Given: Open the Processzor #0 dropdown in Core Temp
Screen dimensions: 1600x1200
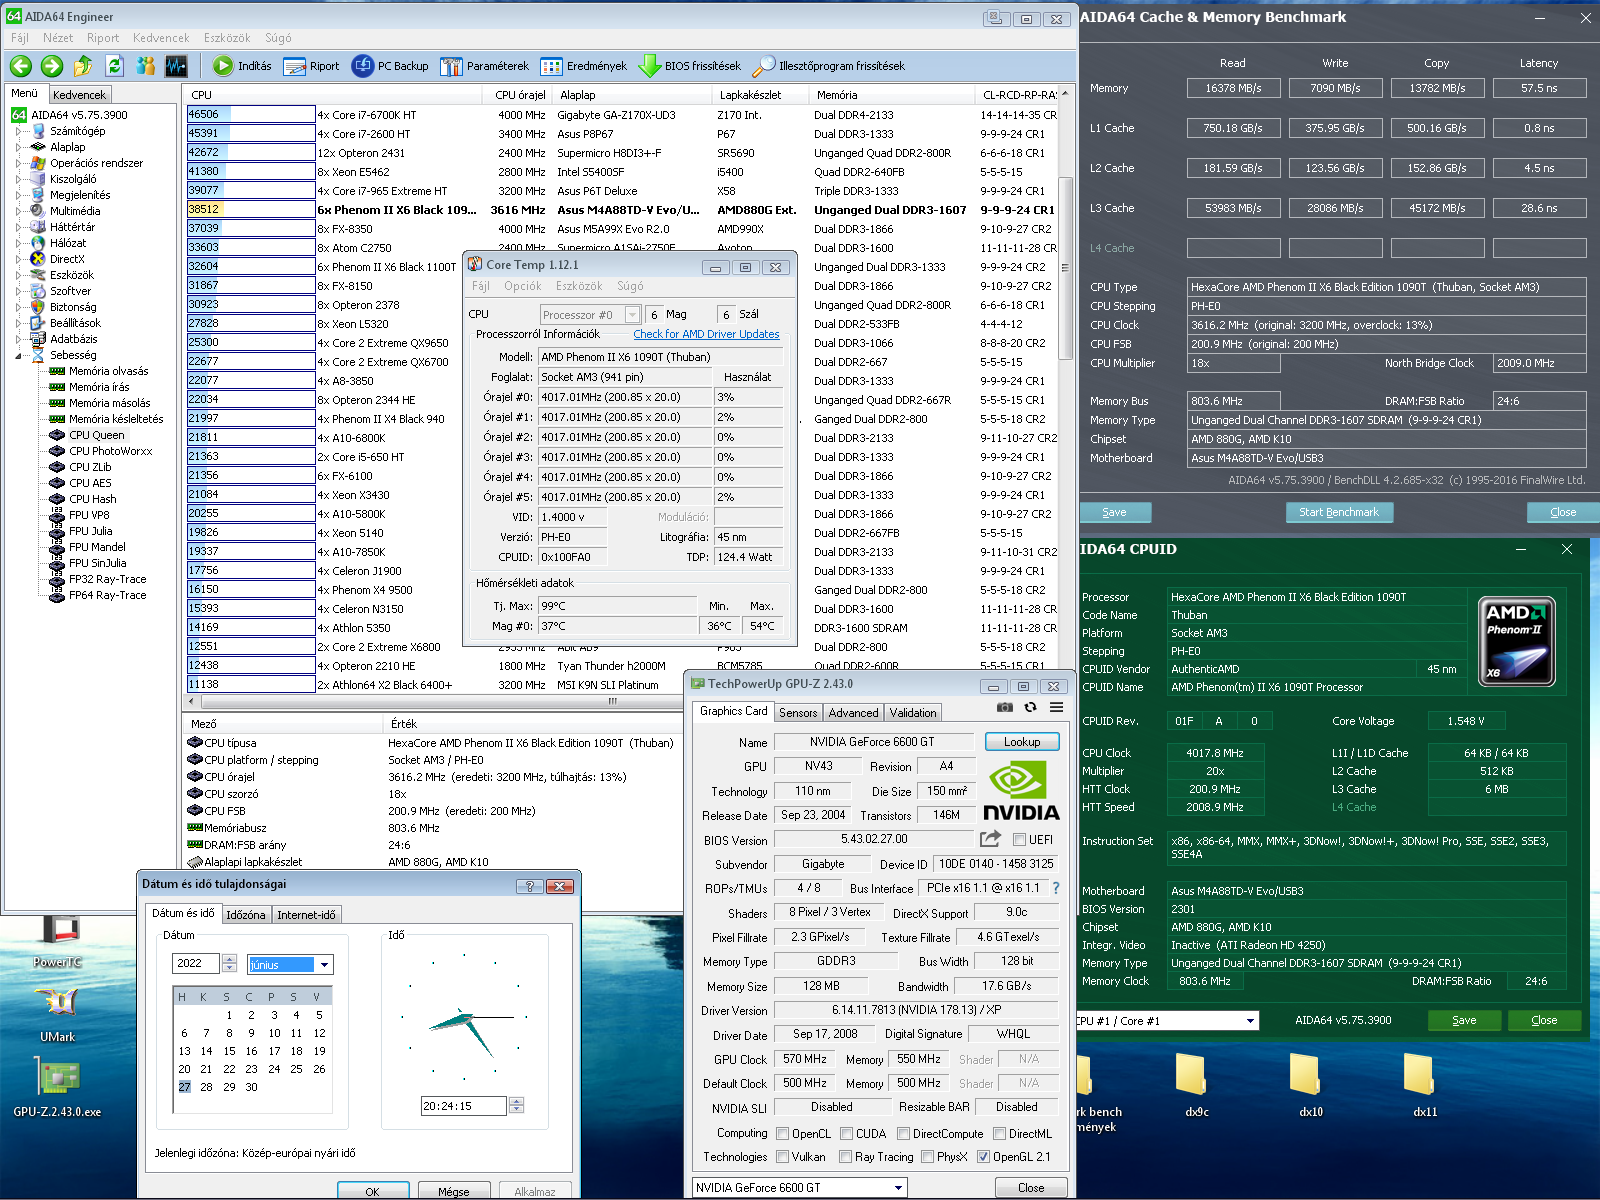Looking at the screenshot, I should tap(632, 315).
